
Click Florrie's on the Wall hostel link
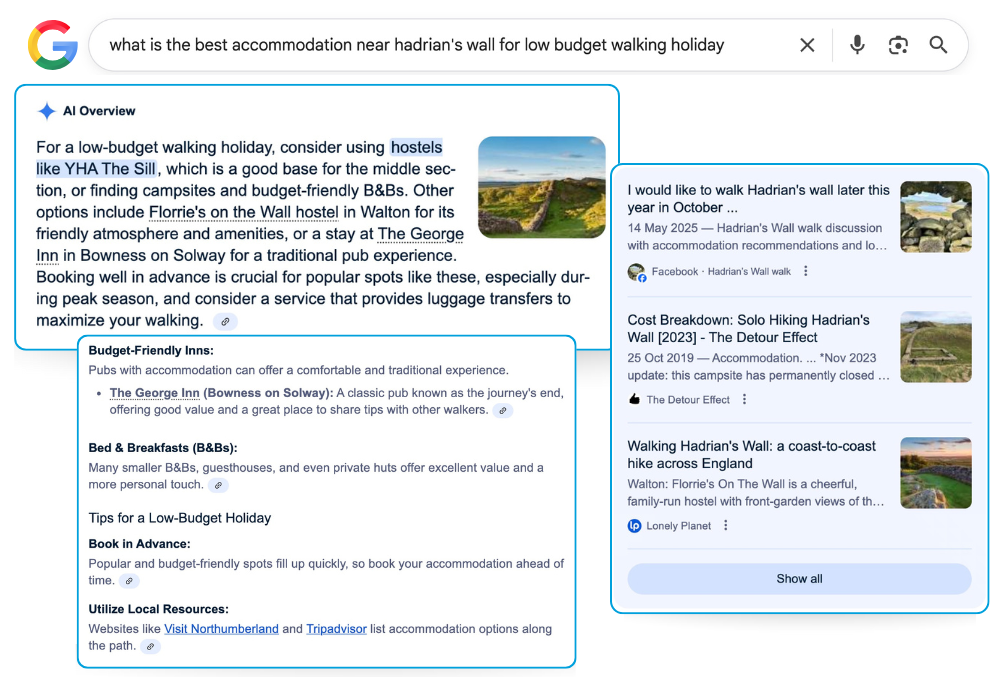pyautogui.click(x=244, y=212)
